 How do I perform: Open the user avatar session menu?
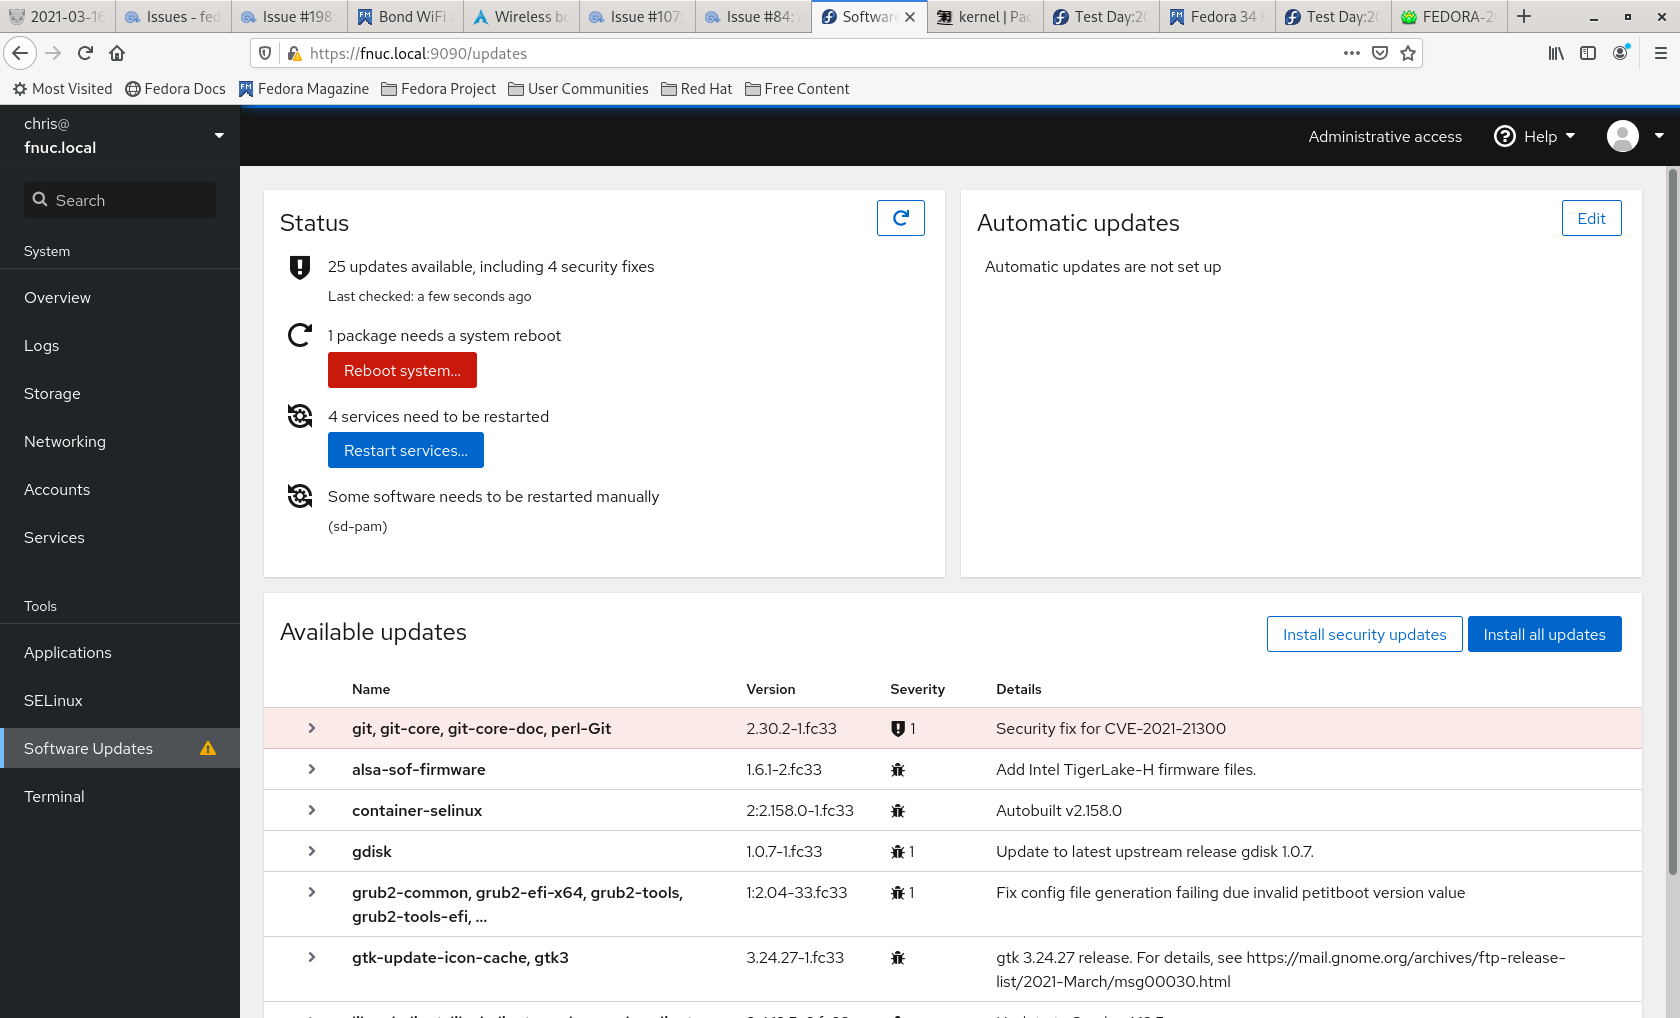(1623, 136)
